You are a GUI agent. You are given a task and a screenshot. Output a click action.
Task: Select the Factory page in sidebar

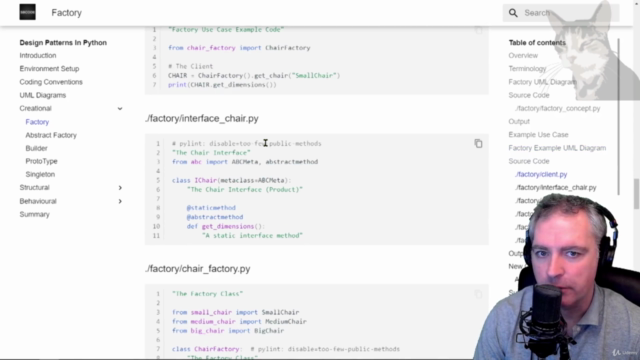point(37,122)
